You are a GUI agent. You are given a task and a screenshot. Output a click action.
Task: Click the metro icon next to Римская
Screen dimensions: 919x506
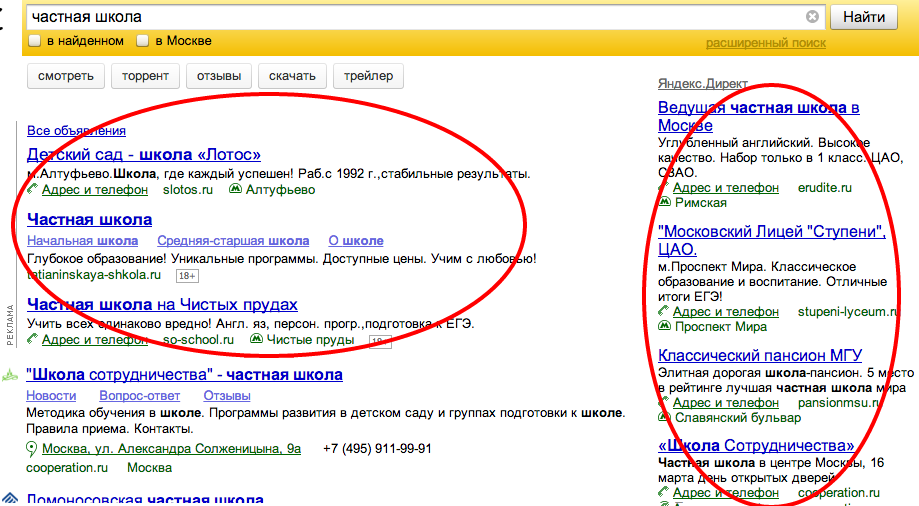(x=664, y=202)
